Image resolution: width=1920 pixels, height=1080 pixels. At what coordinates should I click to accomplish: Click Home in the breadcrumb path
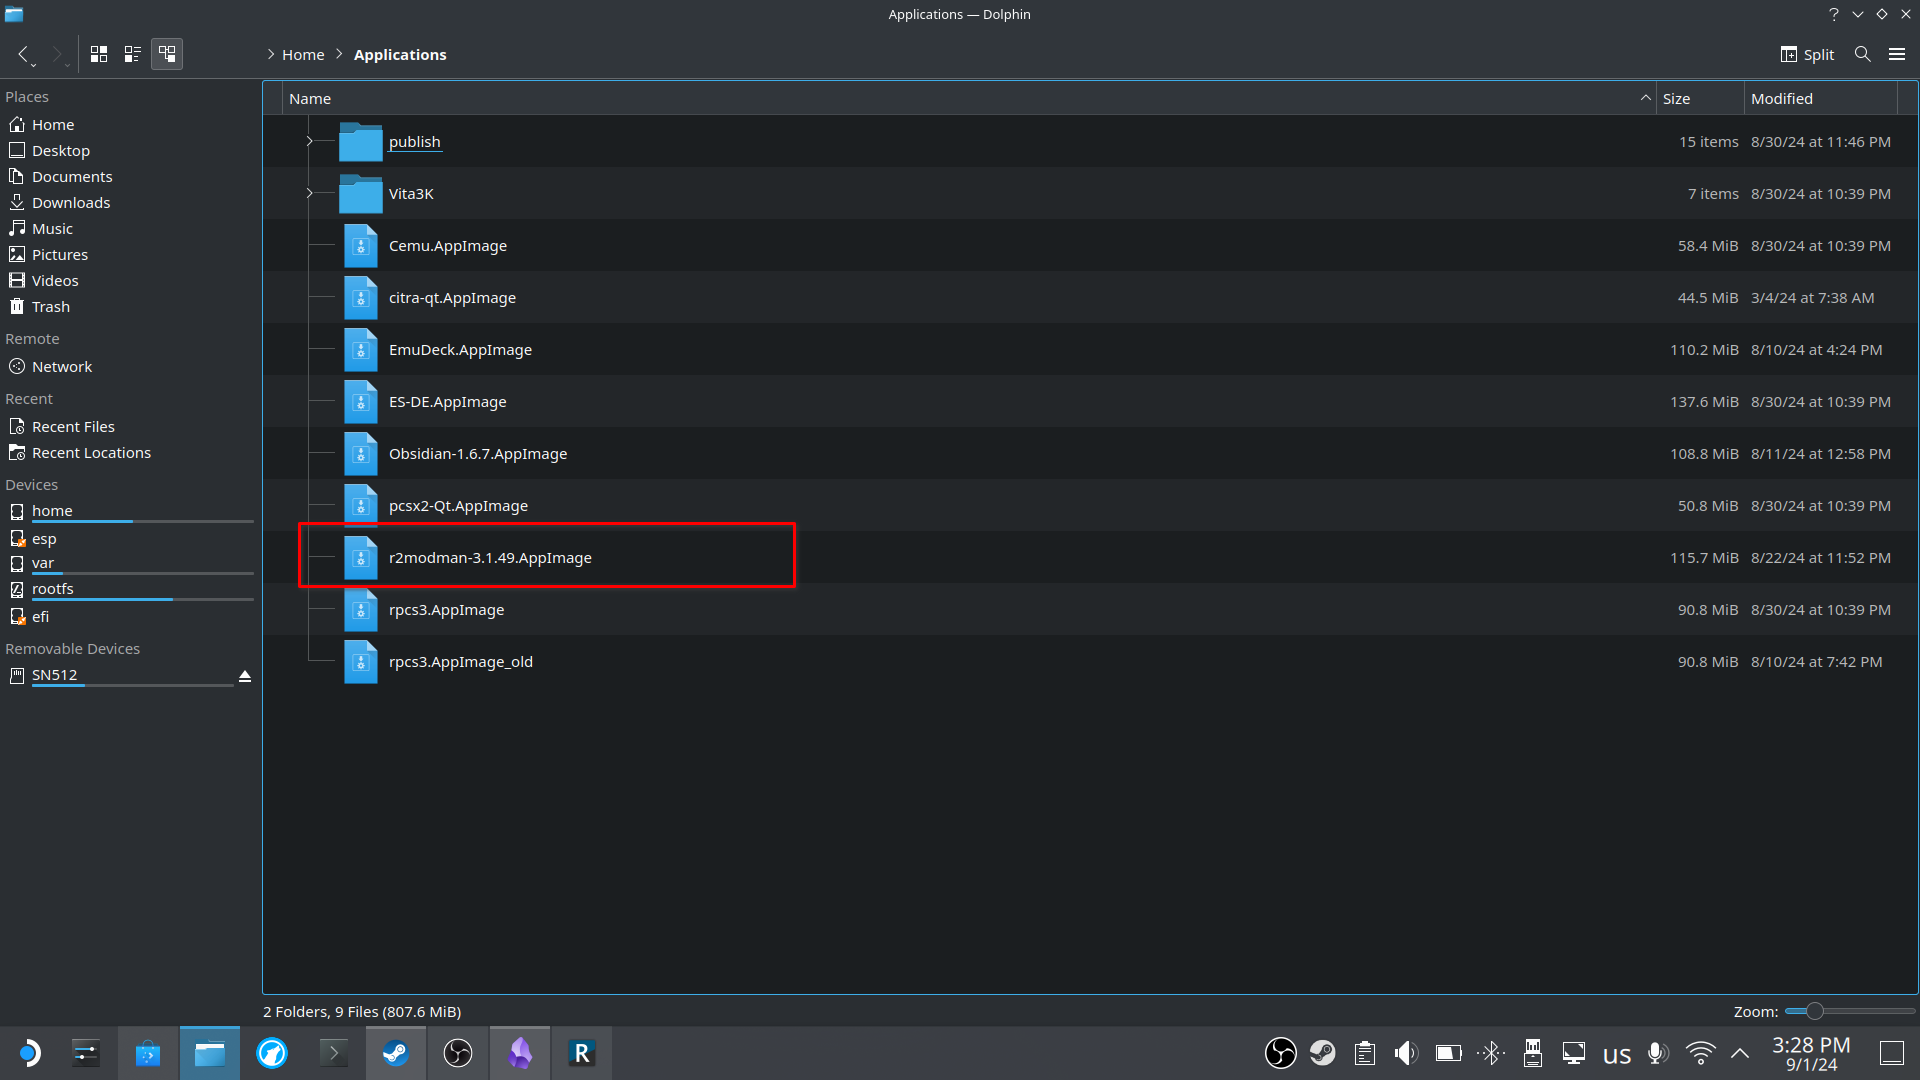pos(303,54)
